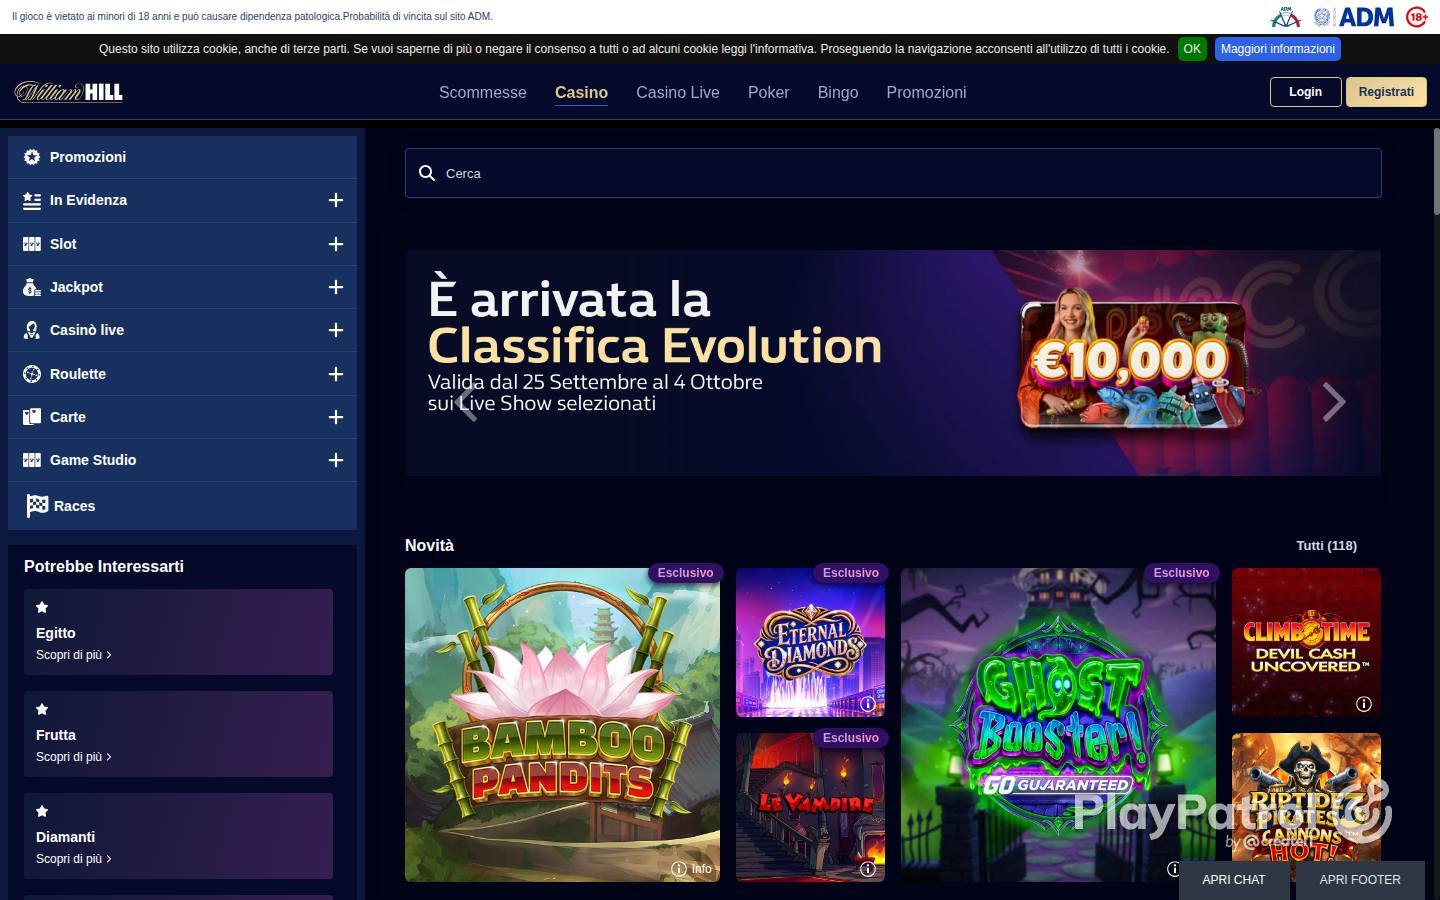Open the Poker tab

pyautogui.click(x=769, y=92)
